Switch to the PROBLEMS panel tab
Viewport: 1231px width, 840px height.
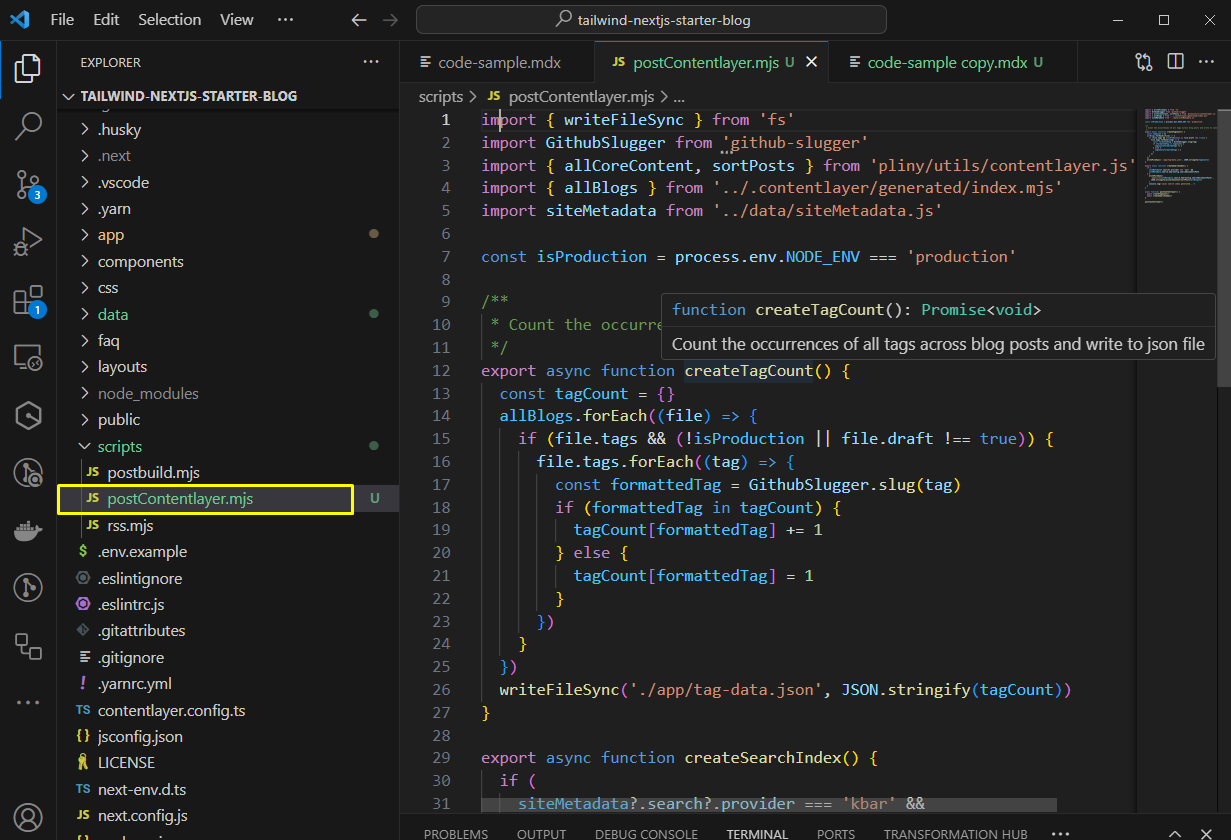(x=456, y=833)
